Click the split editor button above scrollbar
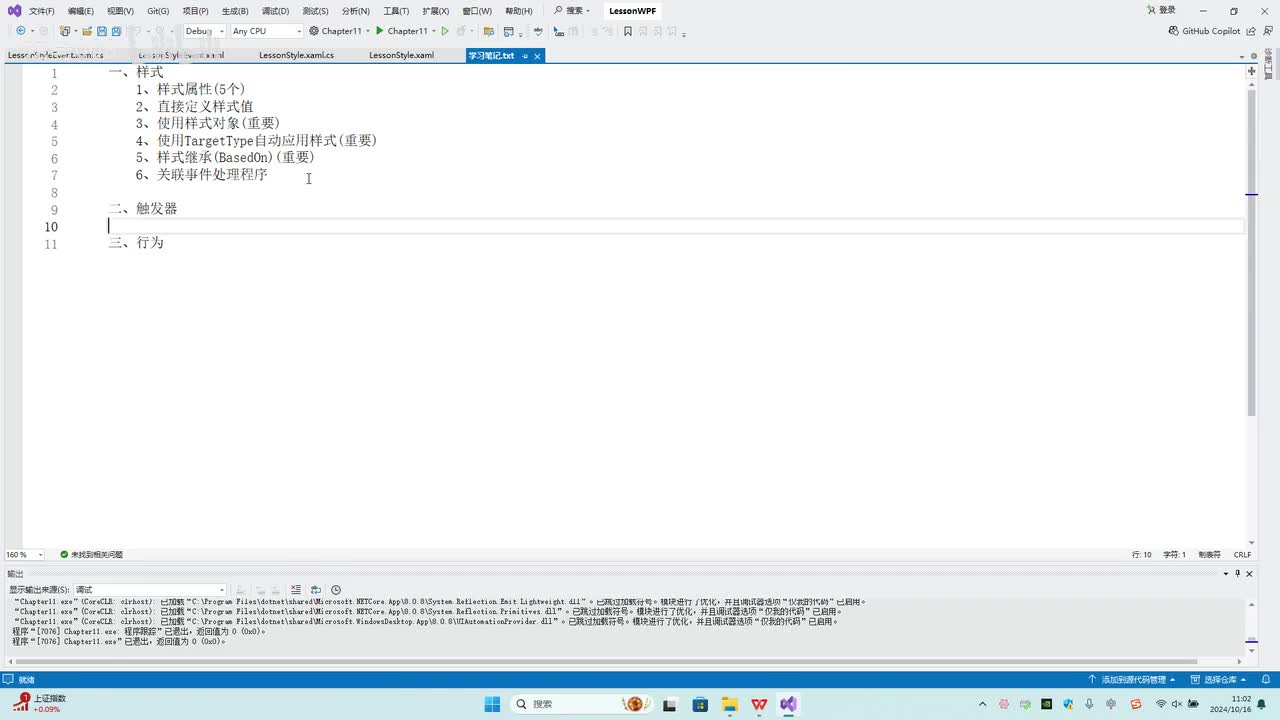 [x=1251, y=72]
